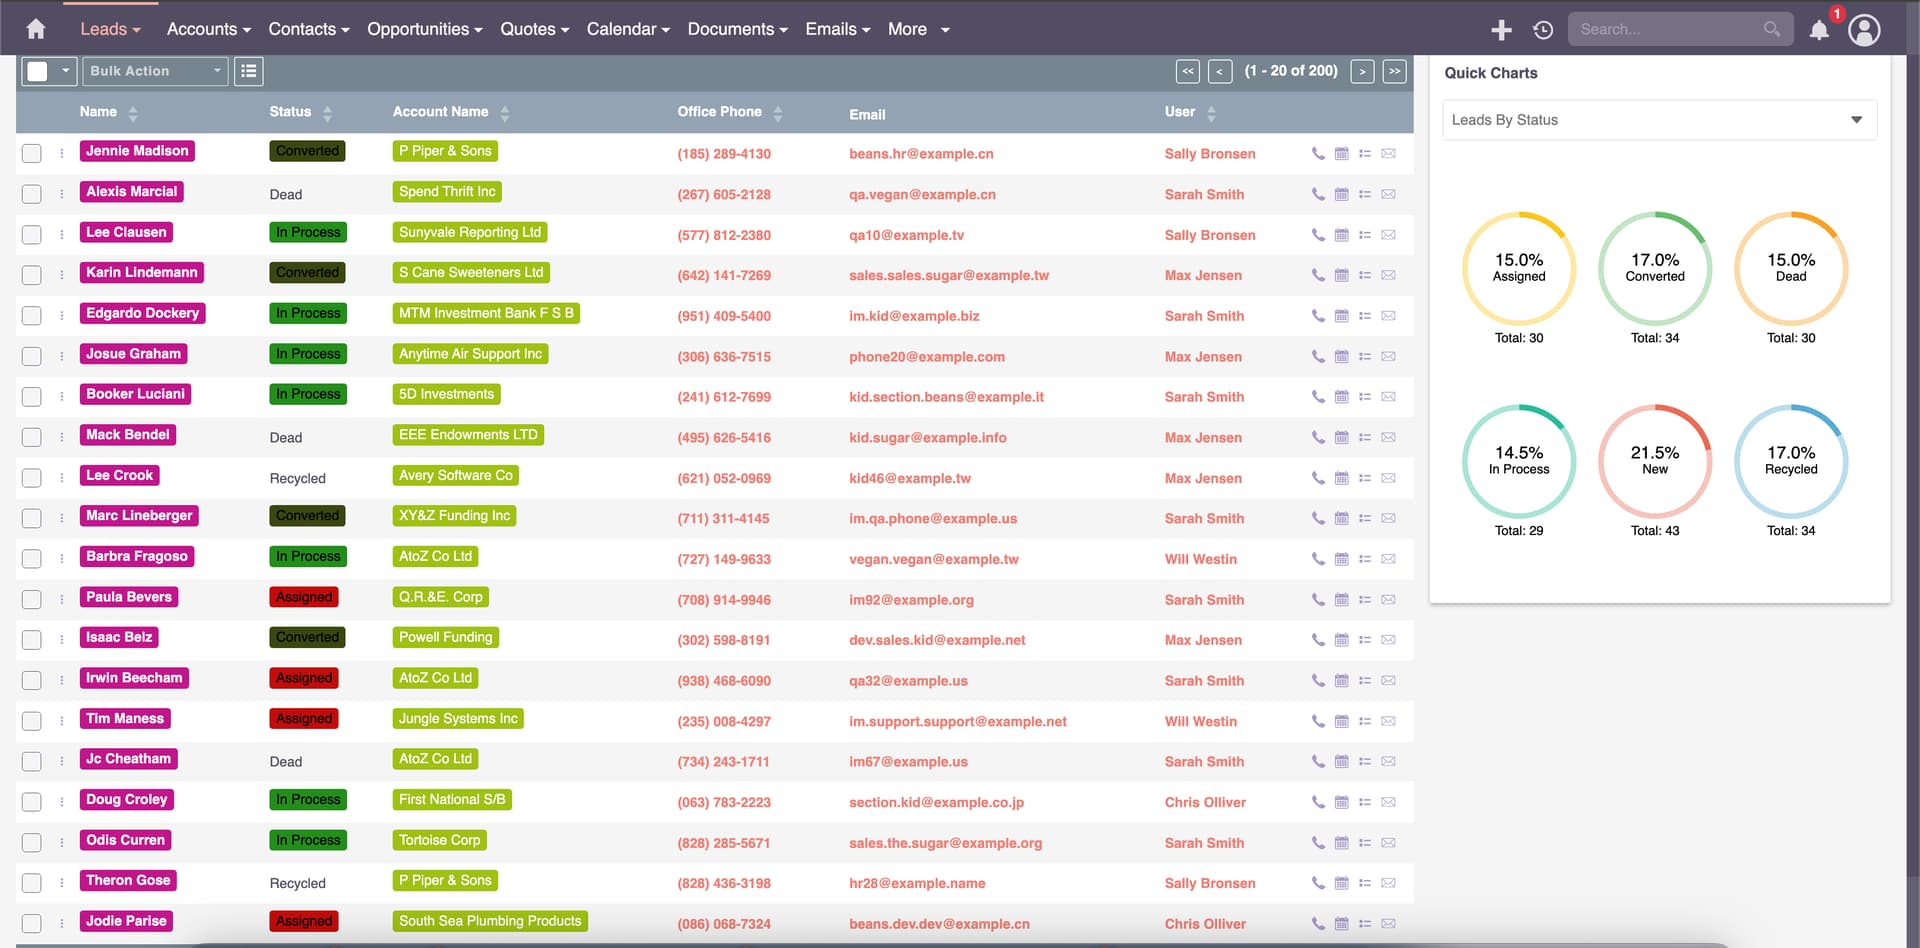Viewport: 1920px width, 948px height.
Task: Expand the More navigation dropdown
Action: coord(918,29)
